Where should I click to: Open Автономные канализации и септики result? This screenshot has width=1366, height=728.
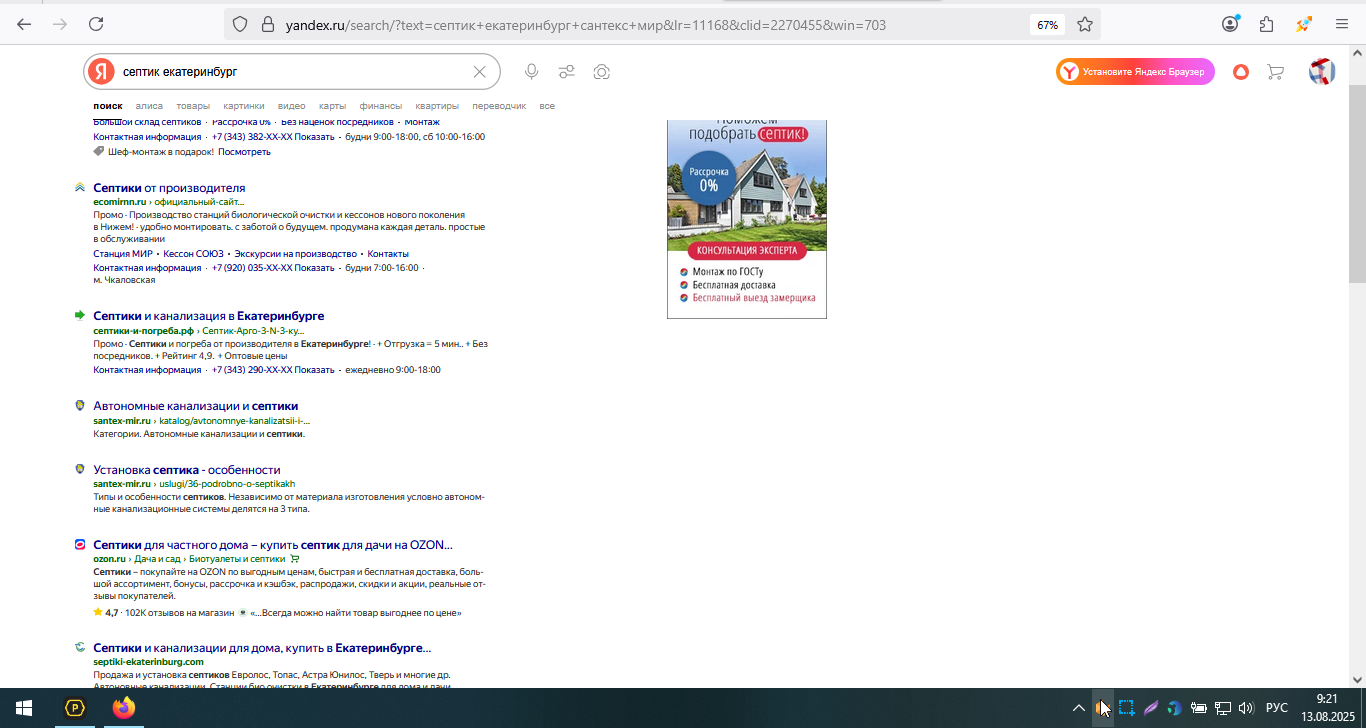(195, 406)
